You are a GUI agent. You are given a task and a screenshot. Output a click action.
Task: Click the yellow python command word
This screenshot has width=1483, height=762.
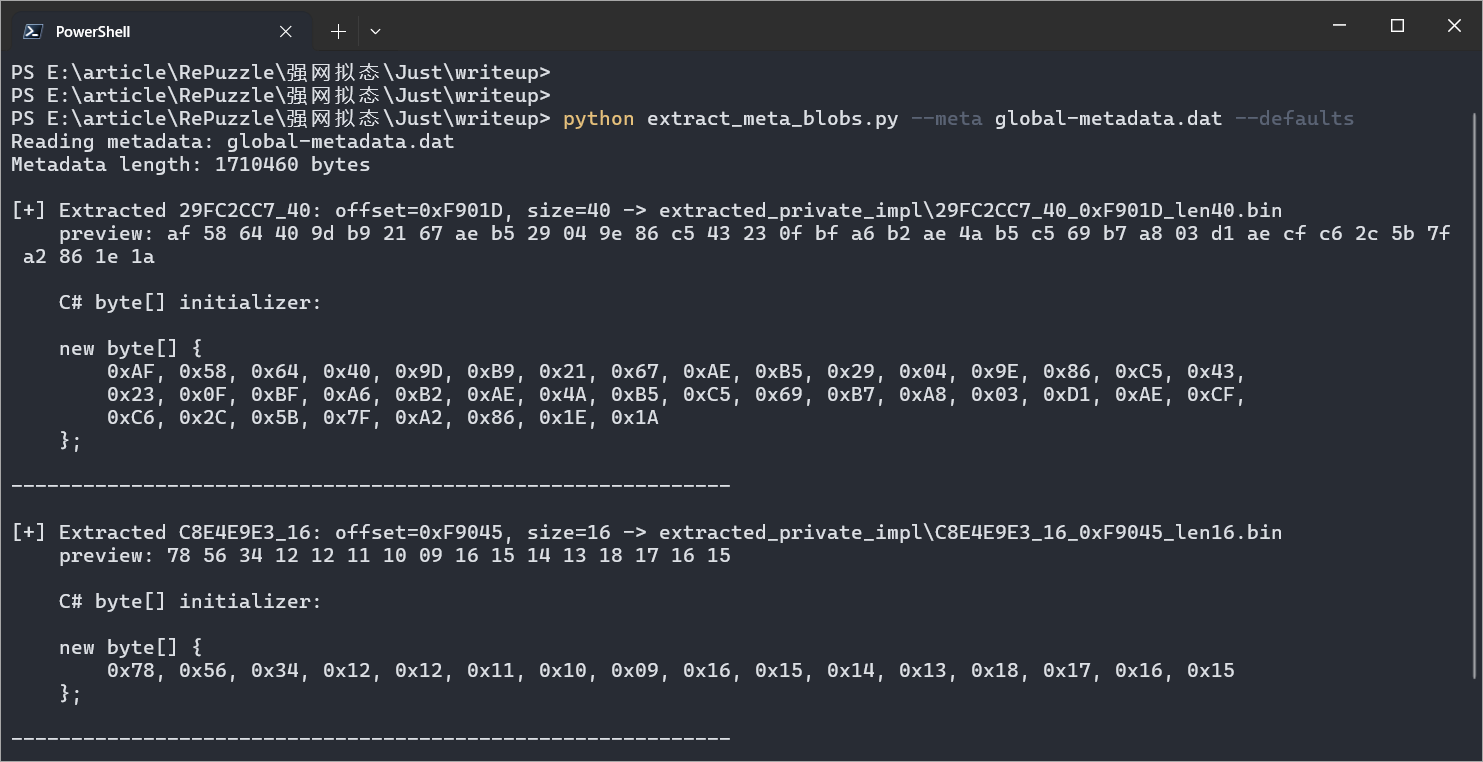598,118
